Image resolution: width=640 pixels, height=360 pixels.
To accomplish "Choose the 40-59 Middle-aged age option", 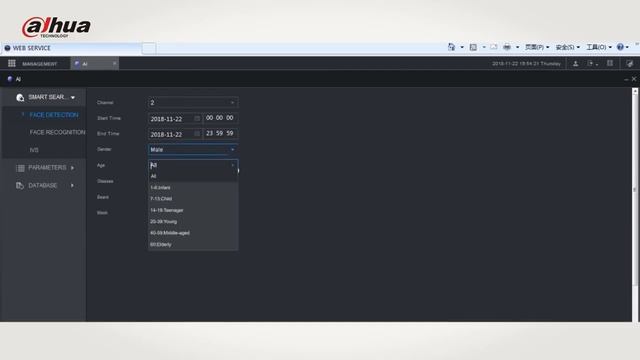I will (193, 233).
